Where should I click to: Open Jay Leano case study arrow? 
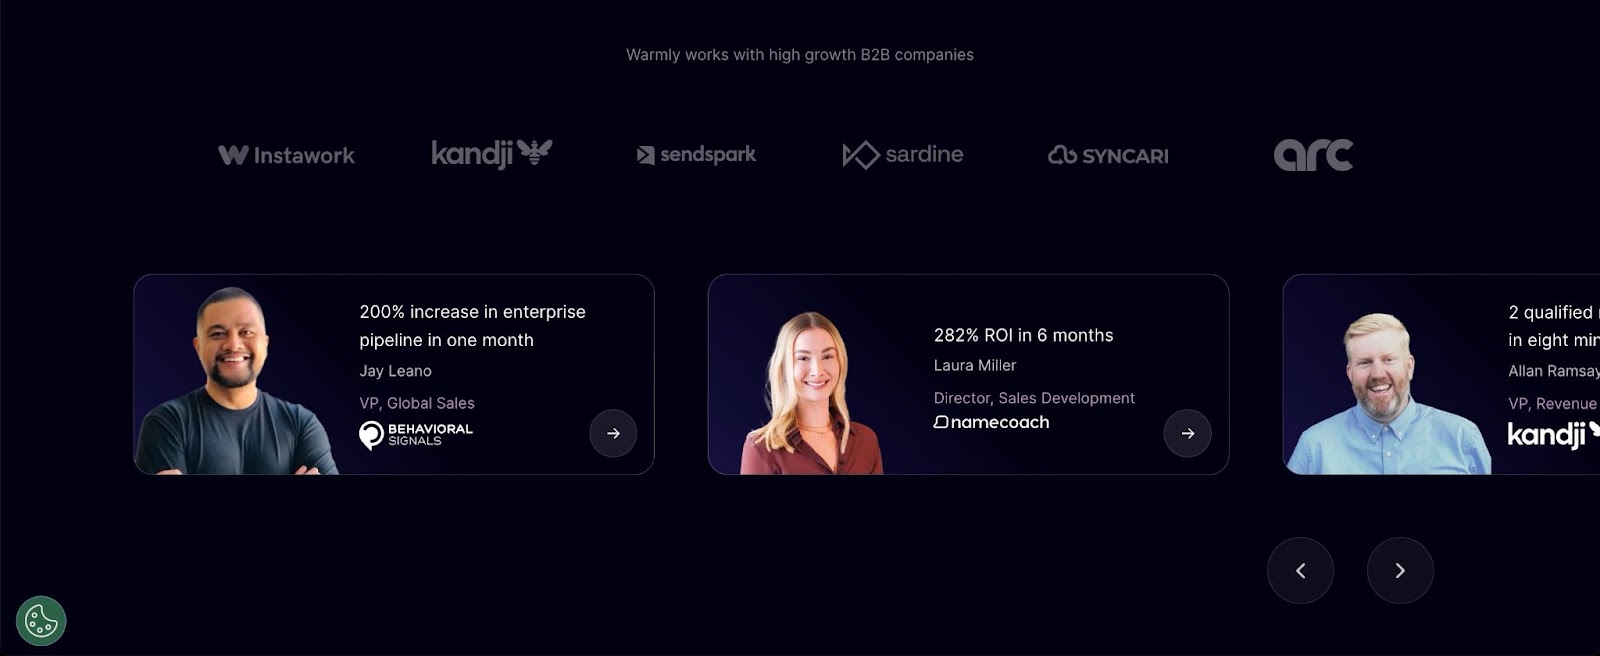(x=613, y=433)
